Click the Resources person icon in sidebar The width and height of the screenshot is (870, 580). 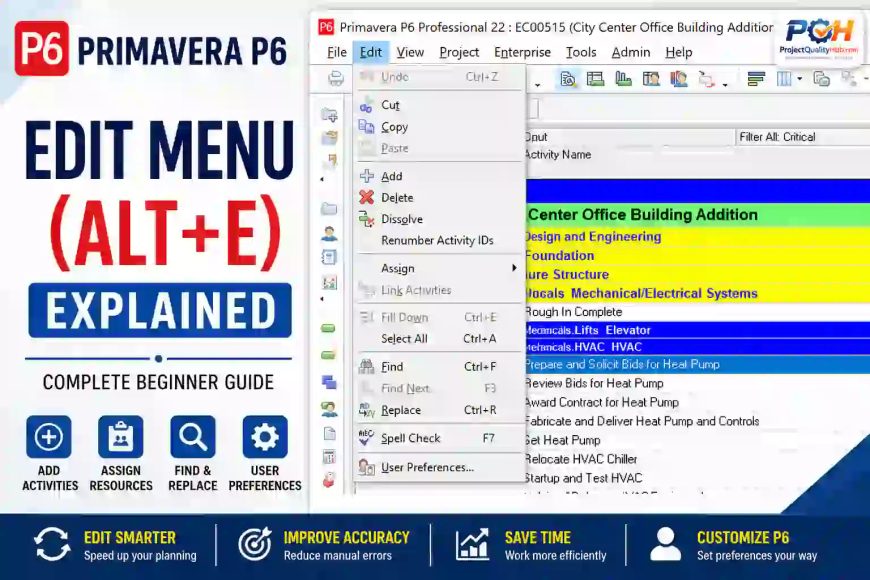pos(329,233)
